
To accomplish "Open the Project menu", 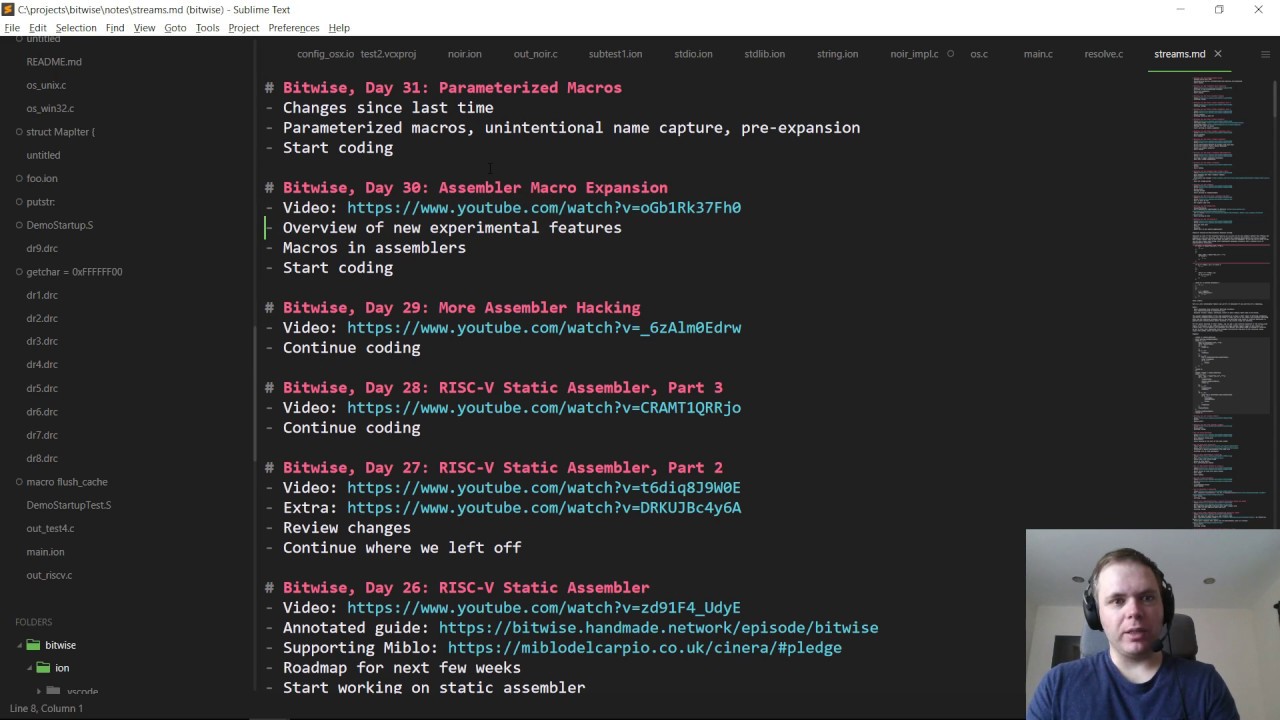I will [x=243, y=28].
